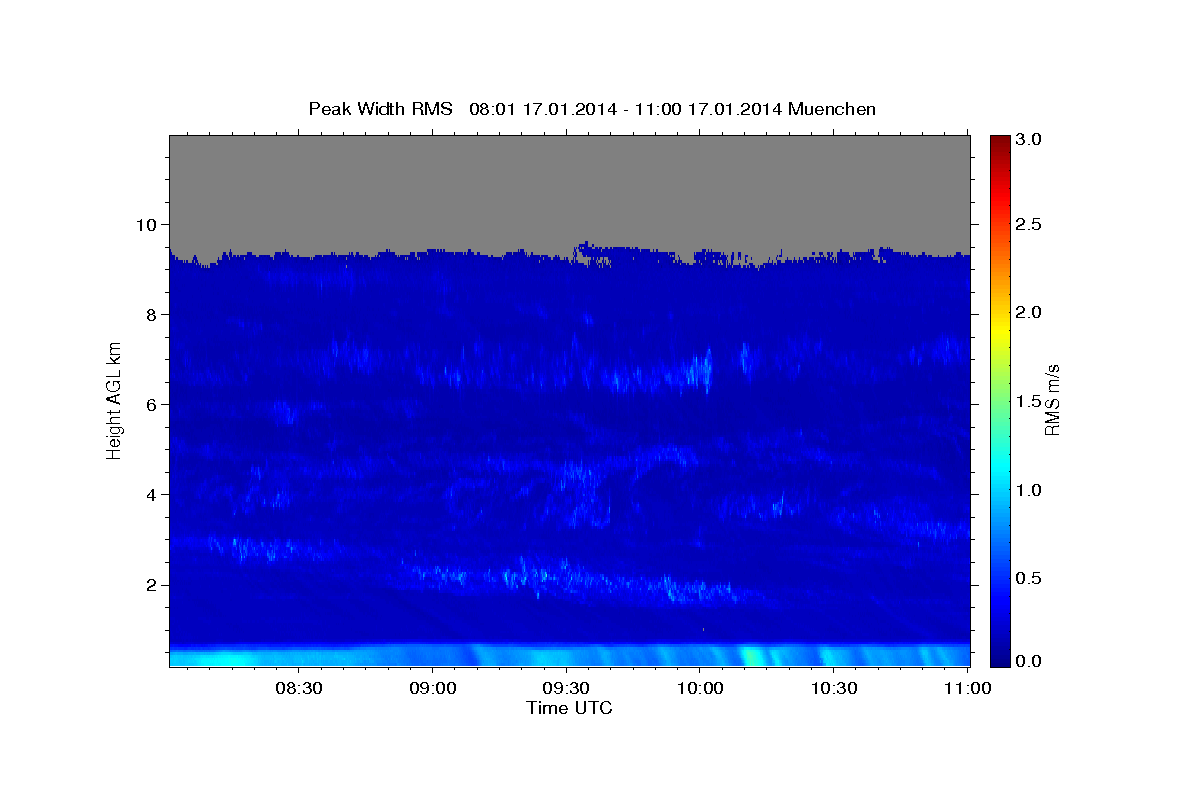This screenshot has height=800, width=1200.
Task: Click the colorbar value 1.5
Action: pyautogui.click(x=1030, y=401)
